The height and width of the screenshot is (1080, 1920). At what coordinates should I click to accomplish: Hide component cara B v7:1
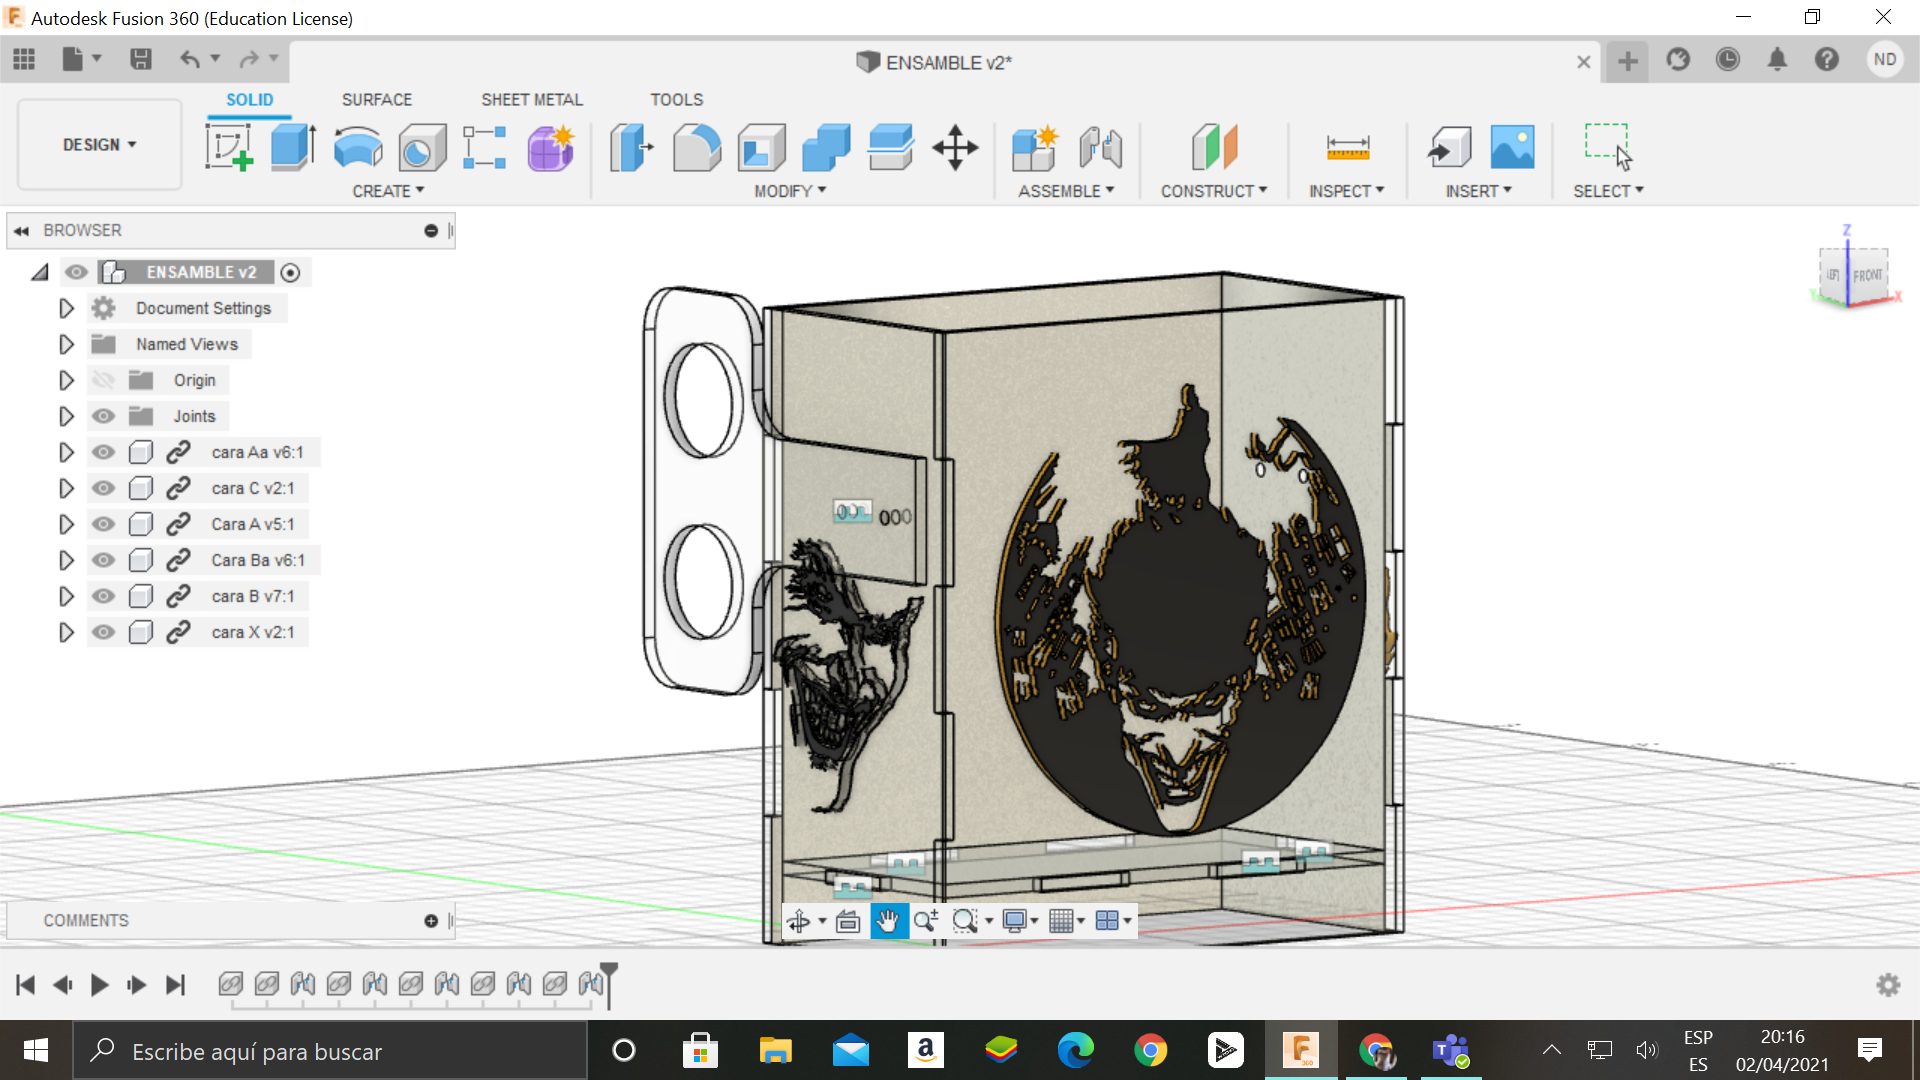pos(103,596)
